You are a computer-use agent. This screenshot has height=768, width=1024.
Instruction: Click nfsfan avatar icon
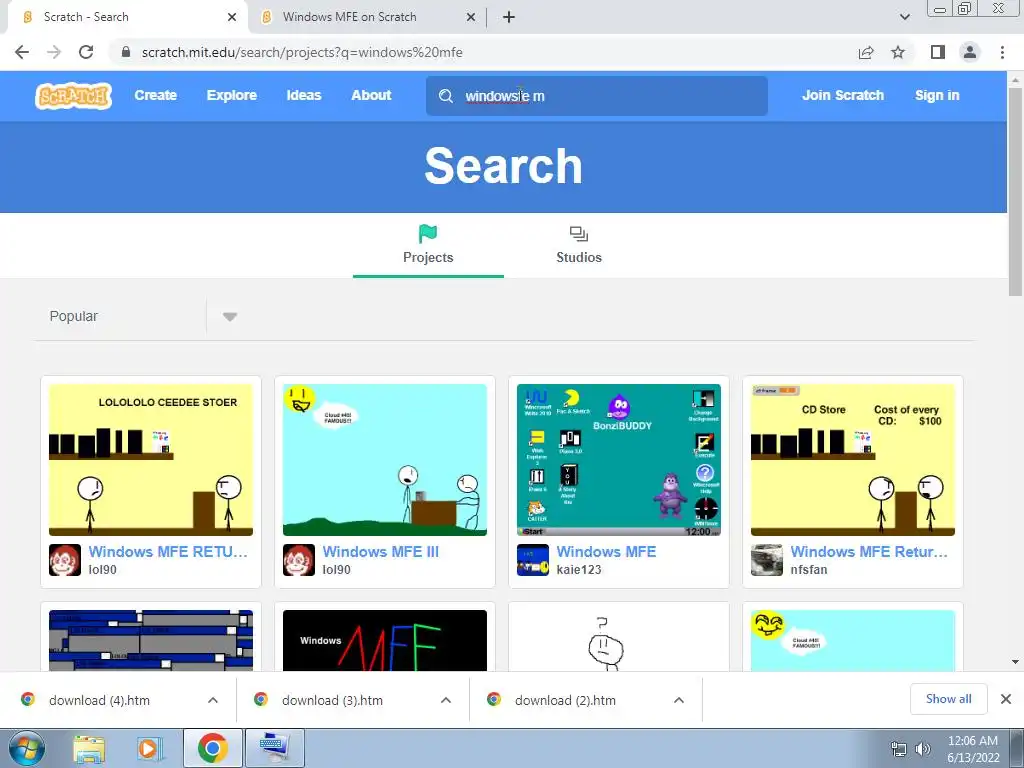point(767,560)
